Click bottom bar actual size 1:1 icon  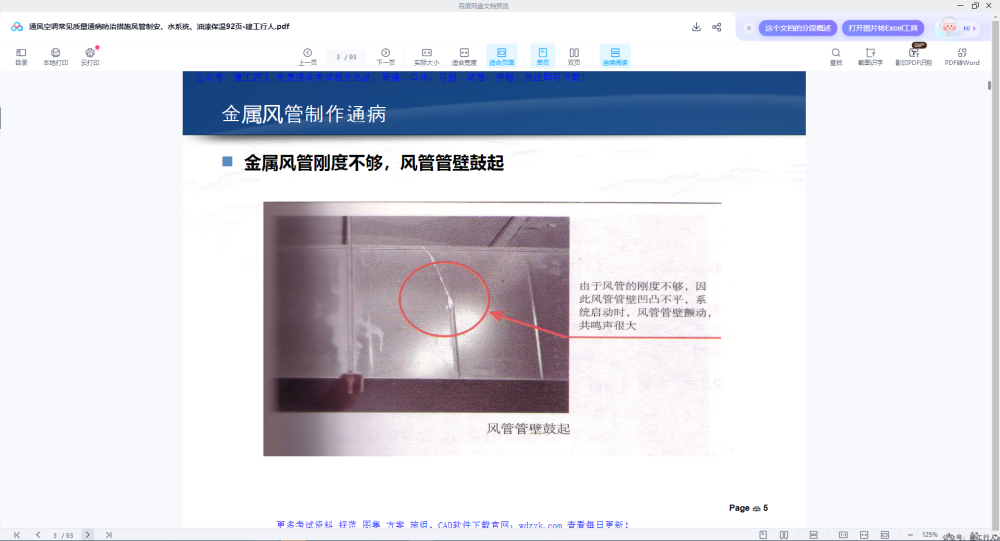point(843,535)
